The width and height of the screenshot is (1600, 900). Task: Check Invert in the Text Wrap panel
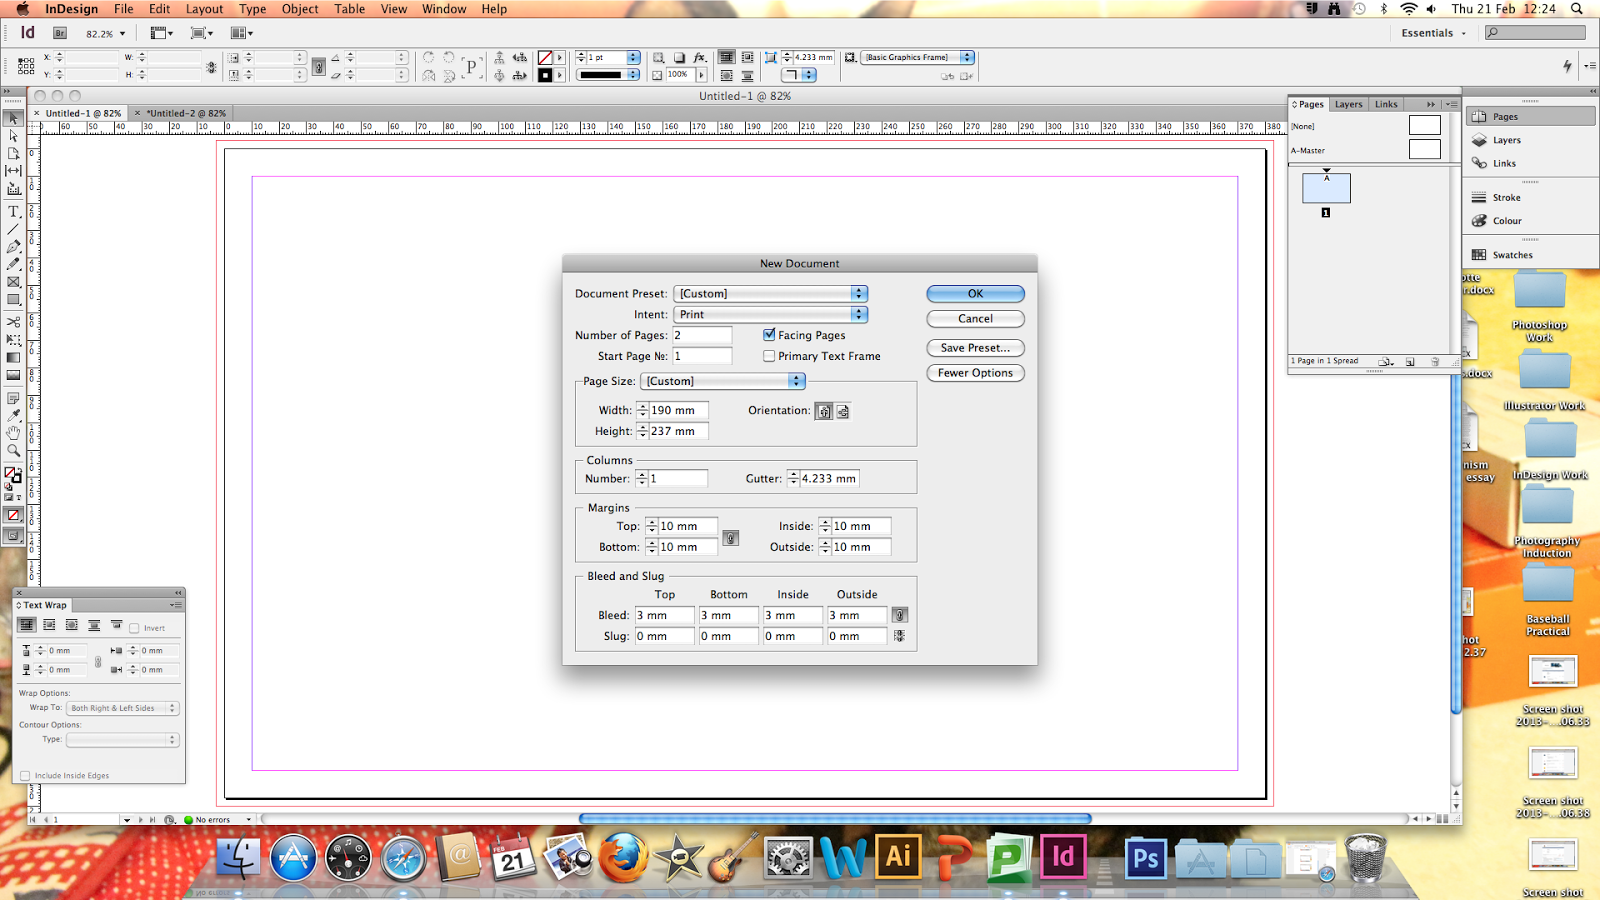135,627
